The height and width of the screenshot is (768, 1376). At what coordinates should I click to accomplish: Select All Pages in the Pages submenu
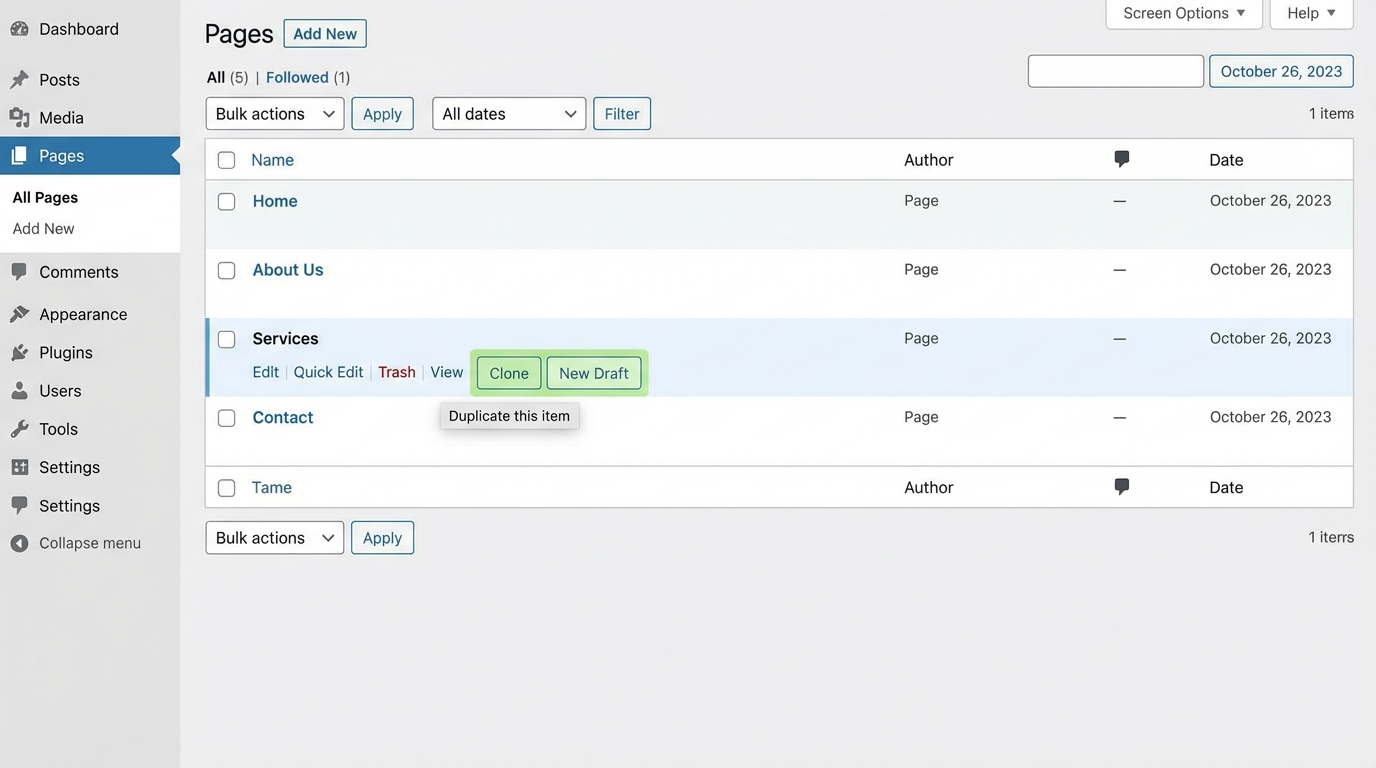click(44, 196)
